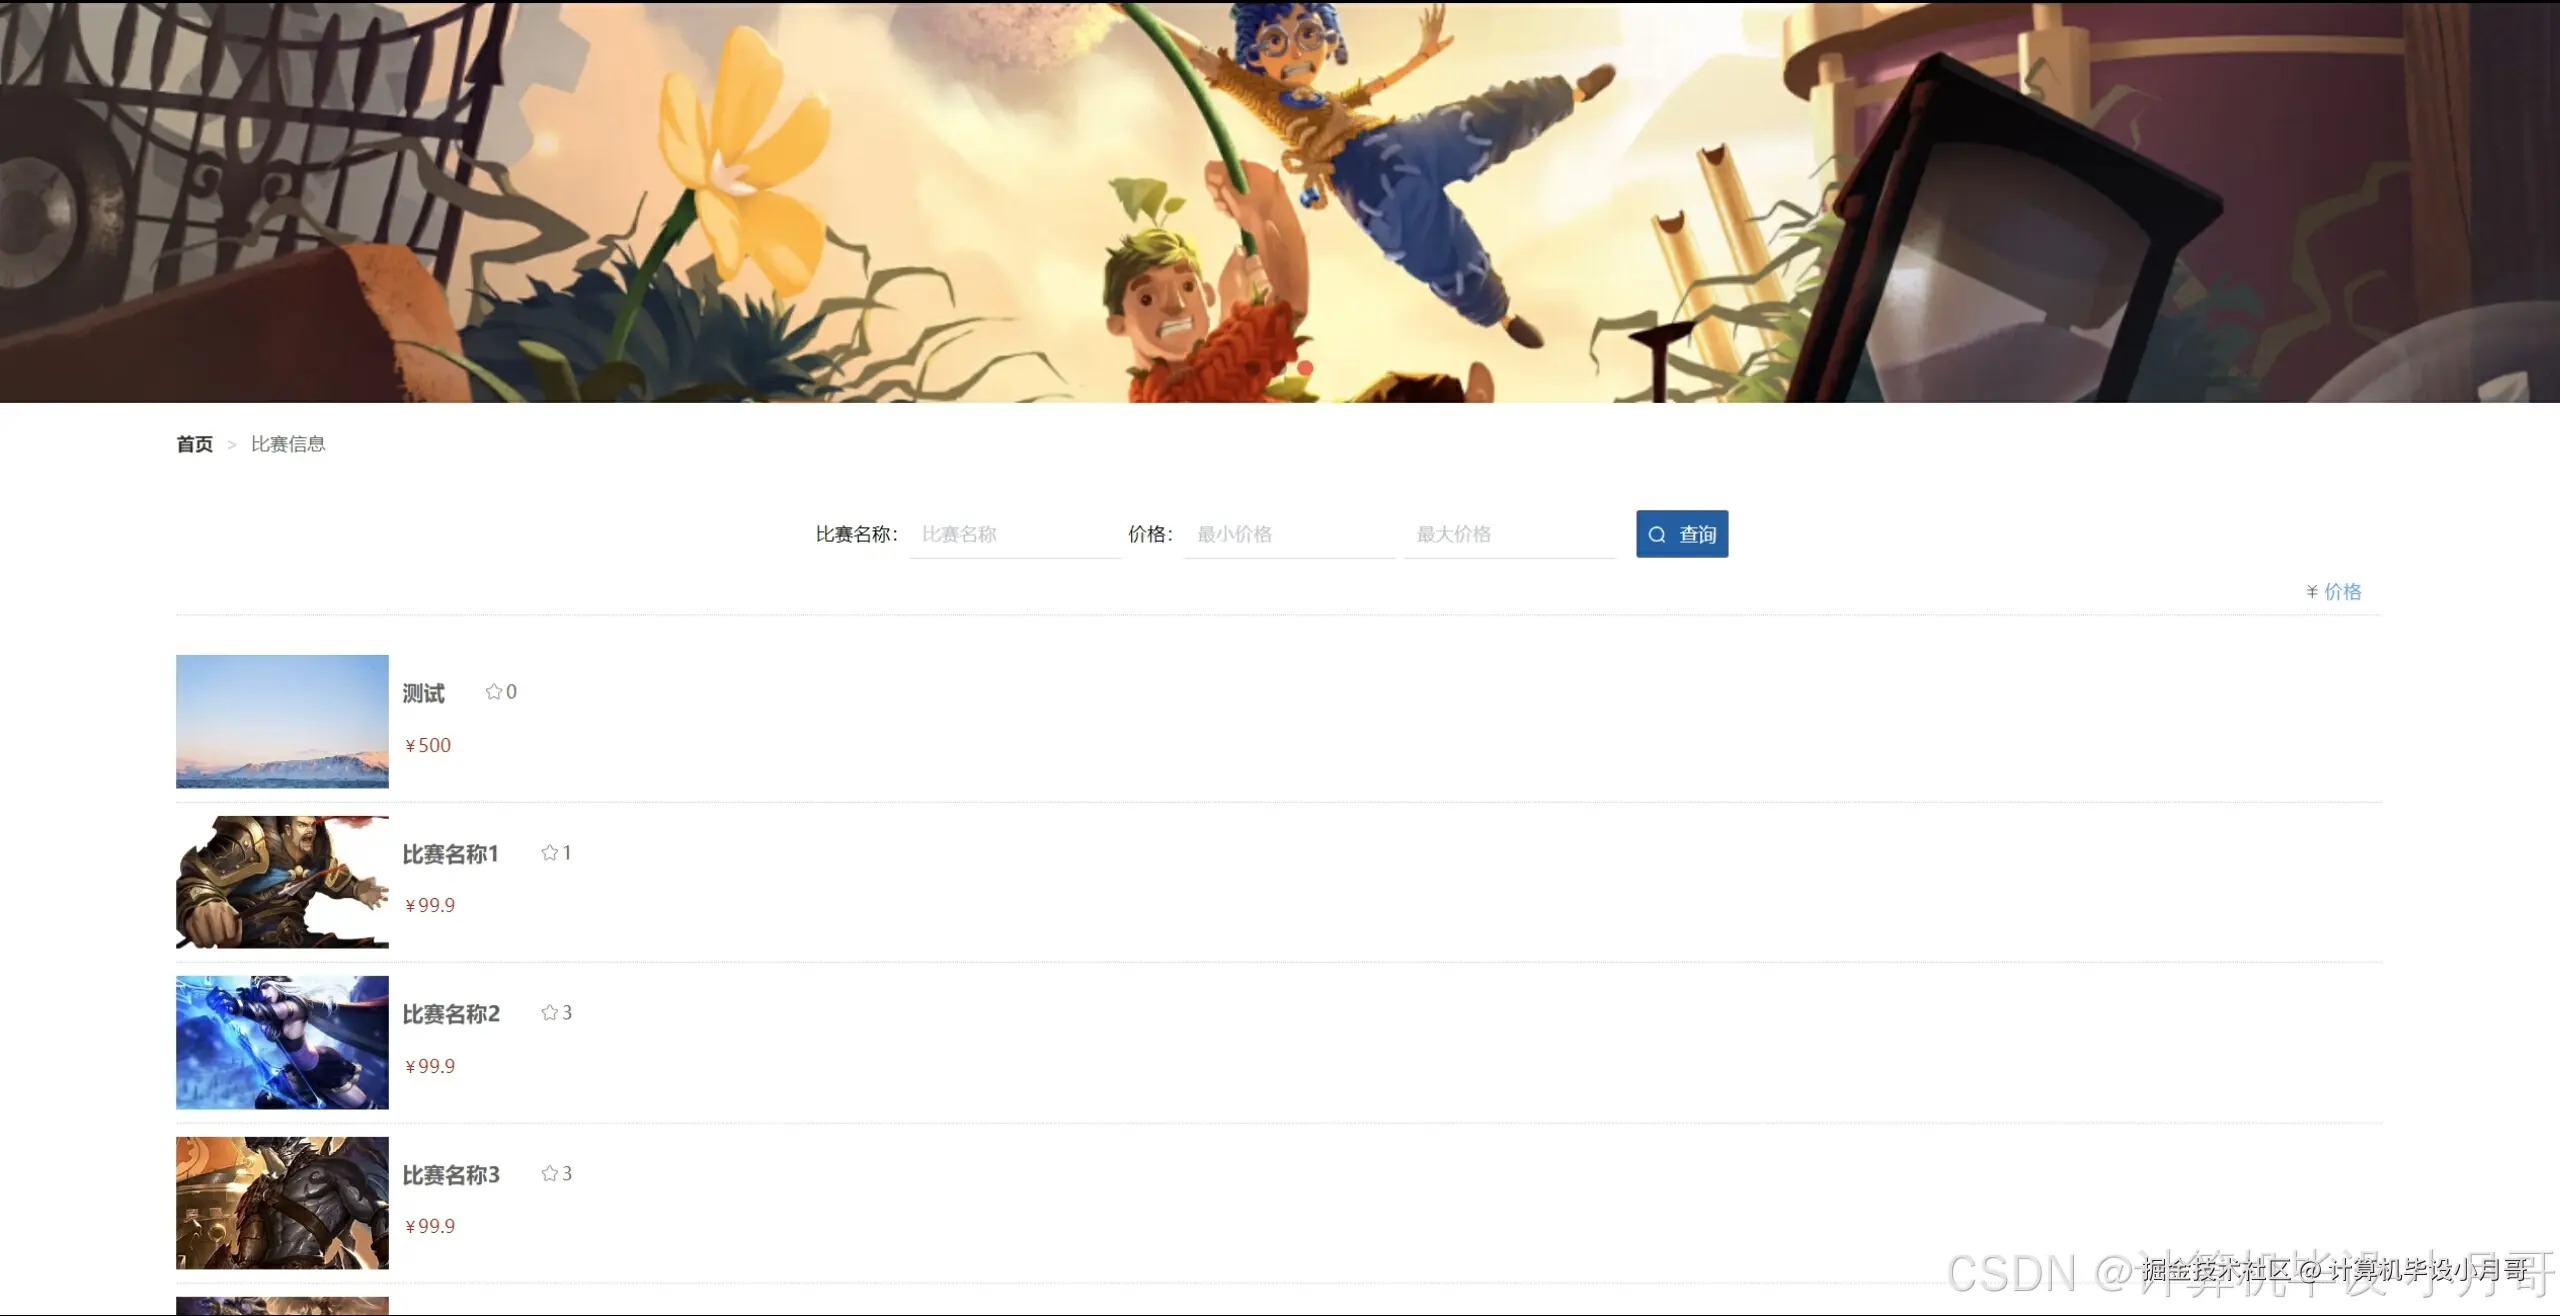The width and height of the screenshot is (2560, 1316).
Task: Click the star icon next to 比赛名称3
Action: (x=549, y=1174)
